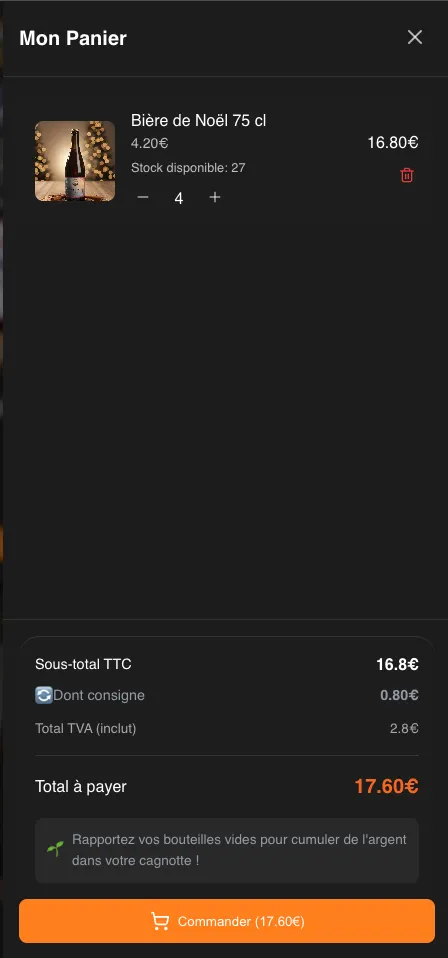Select the Bière de Noël 75 cl title
Image resolution: width=448 pixels, height=958 pixels.
pos(198,121)
